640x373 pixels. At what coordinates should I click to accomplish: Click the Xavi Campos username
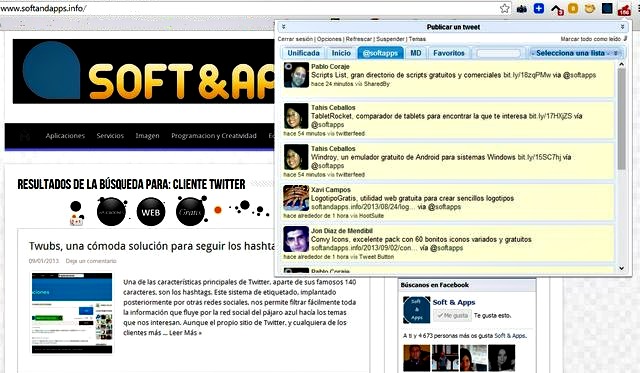tap(331, 190)
